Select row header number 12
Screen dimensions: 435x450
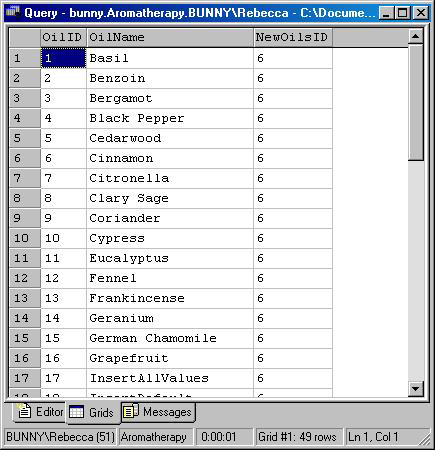point(25,278)
